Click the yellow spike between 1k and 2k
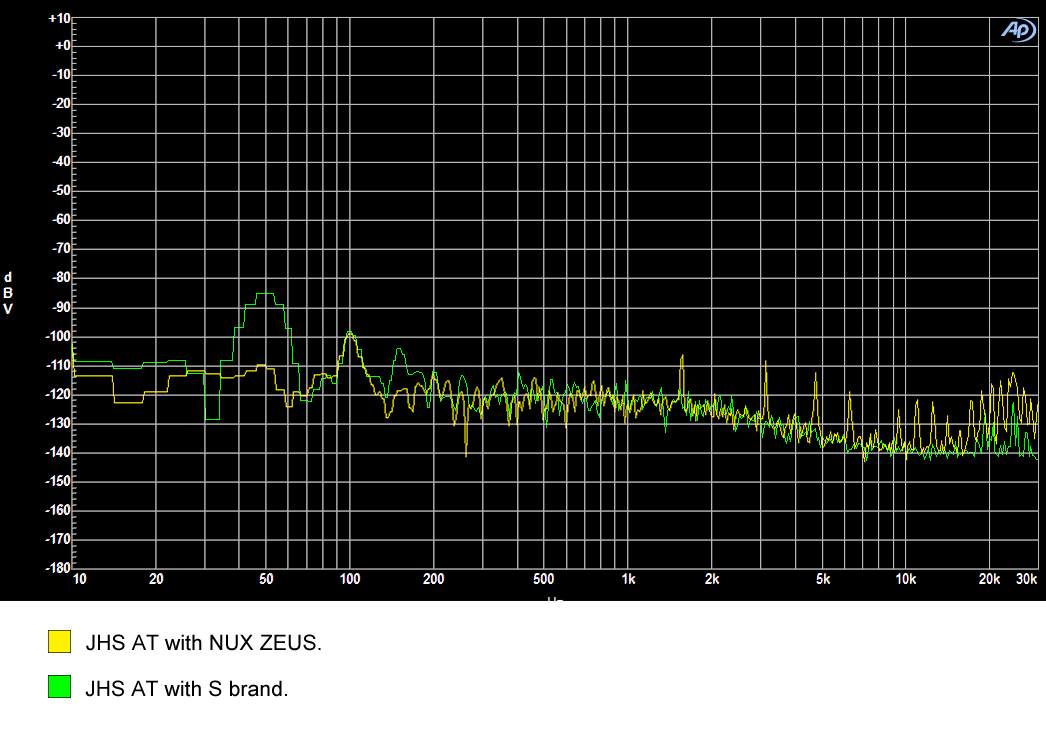 coord(682,356)
